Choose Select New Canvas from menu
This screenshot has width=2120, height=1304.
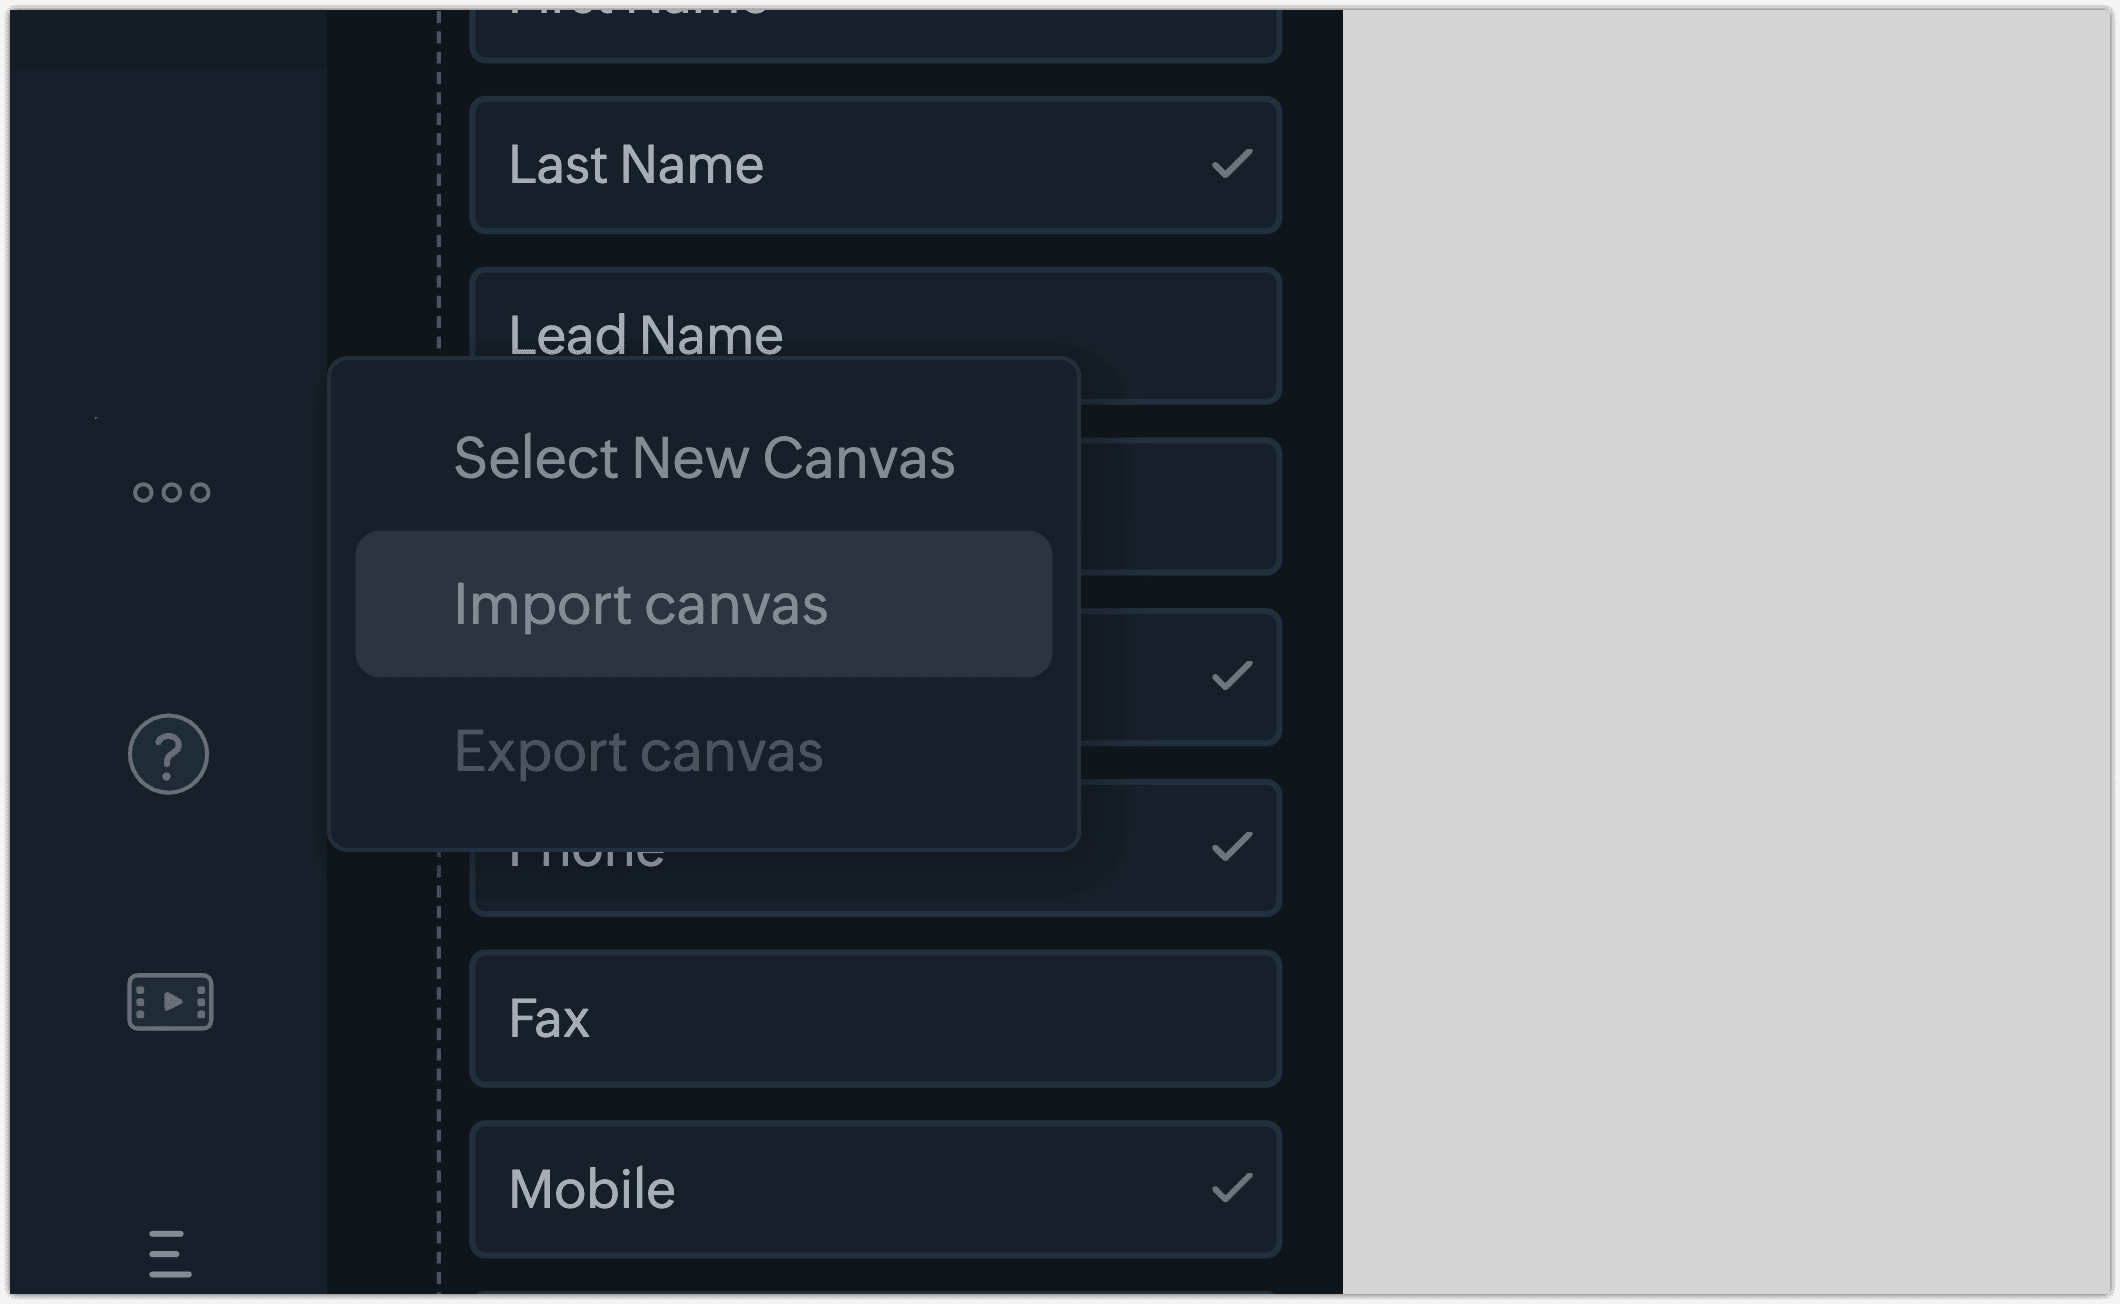click(703, 458)
